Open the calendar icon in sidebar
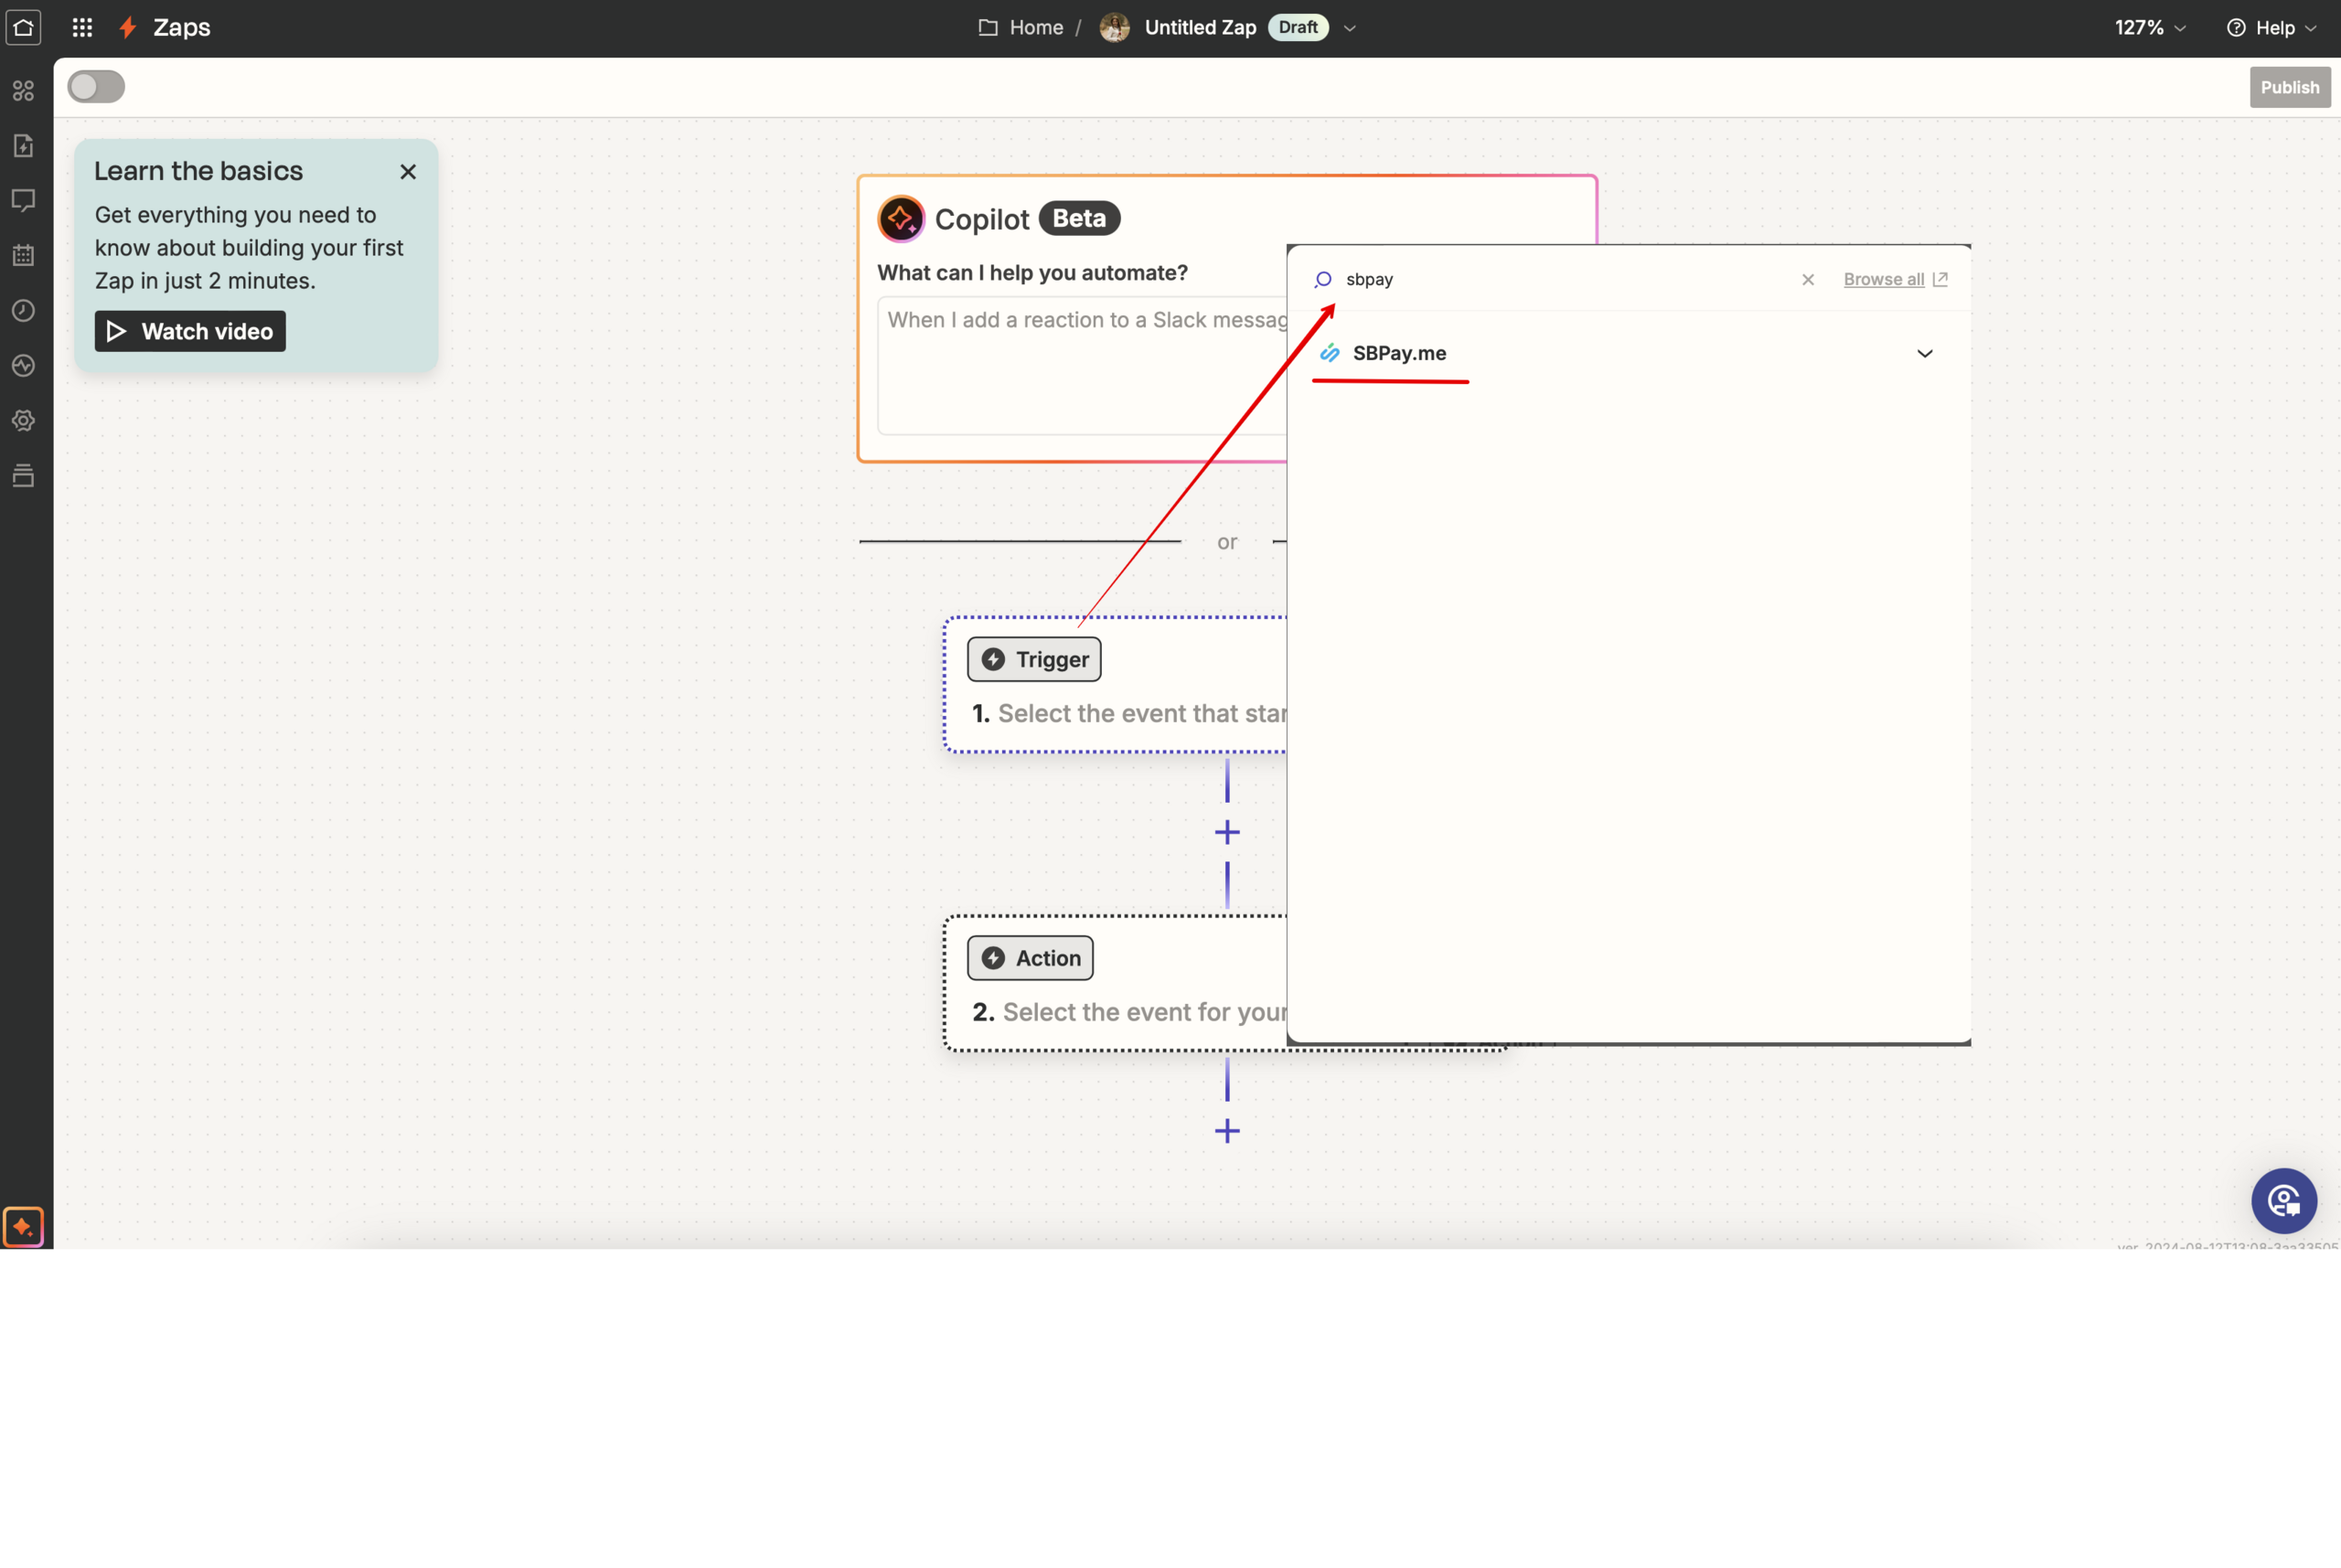 pos(24,256)
